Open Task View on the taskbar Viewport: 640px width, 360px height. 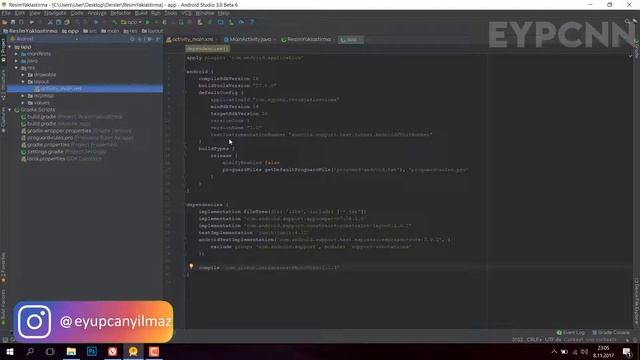tap(50, 351)
